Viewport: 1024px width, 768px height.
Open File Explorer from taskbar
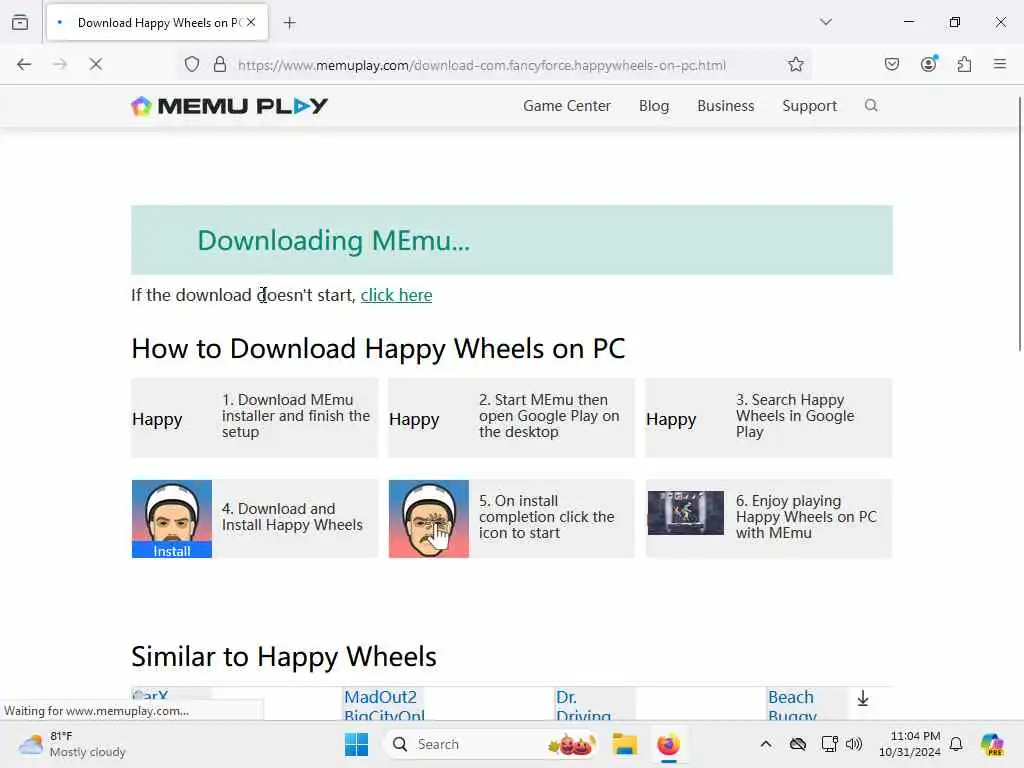coord(624,744)
